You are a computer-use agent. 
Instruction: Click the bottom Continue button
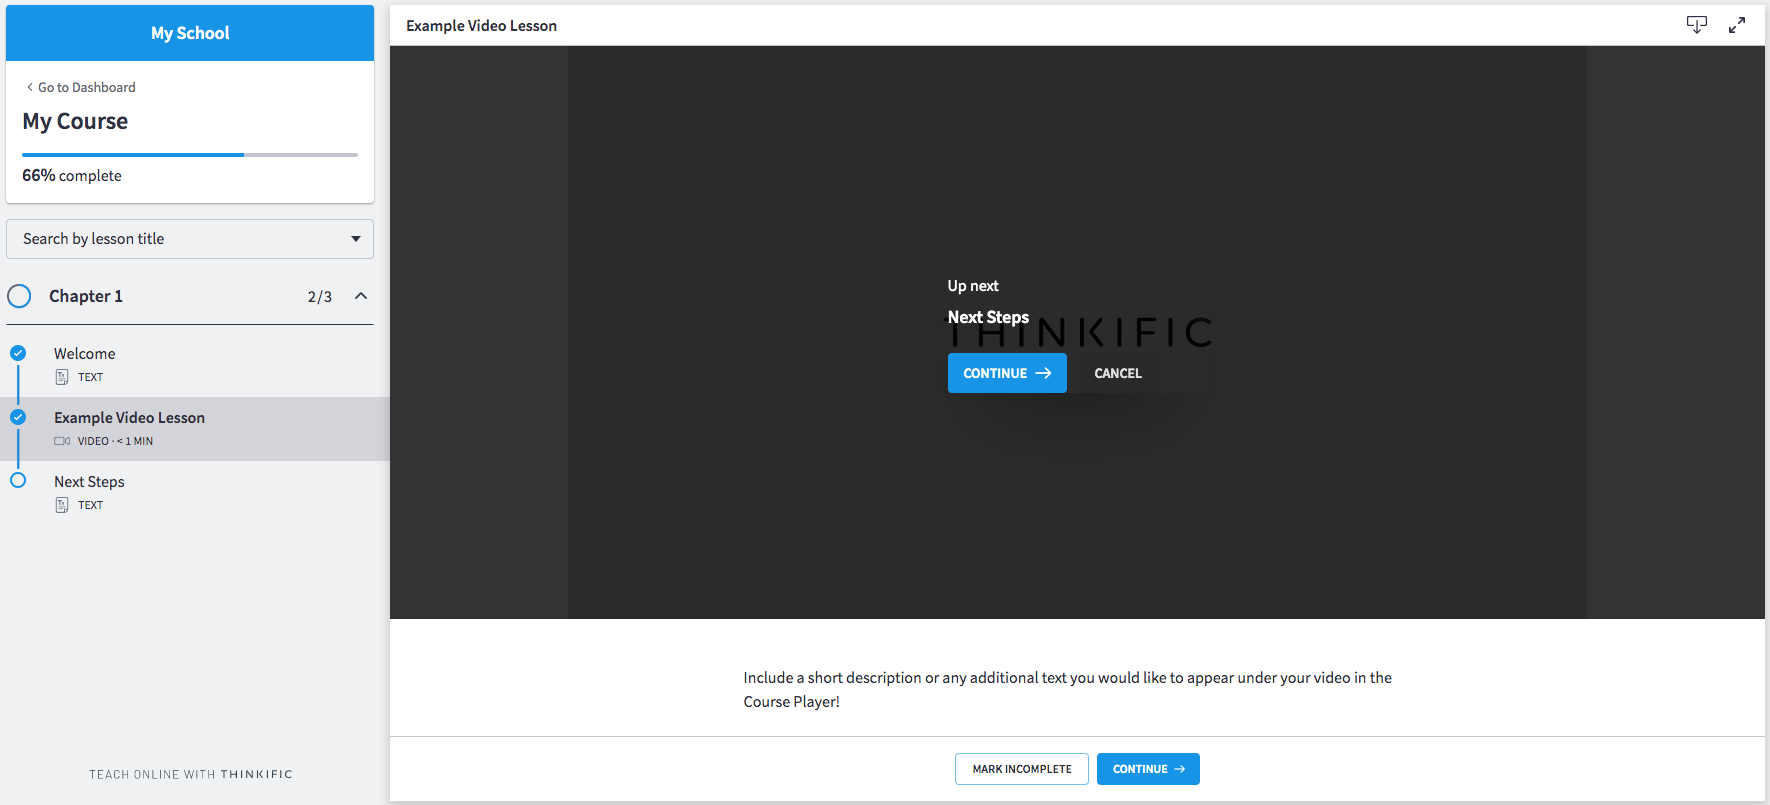[1148, 769]
